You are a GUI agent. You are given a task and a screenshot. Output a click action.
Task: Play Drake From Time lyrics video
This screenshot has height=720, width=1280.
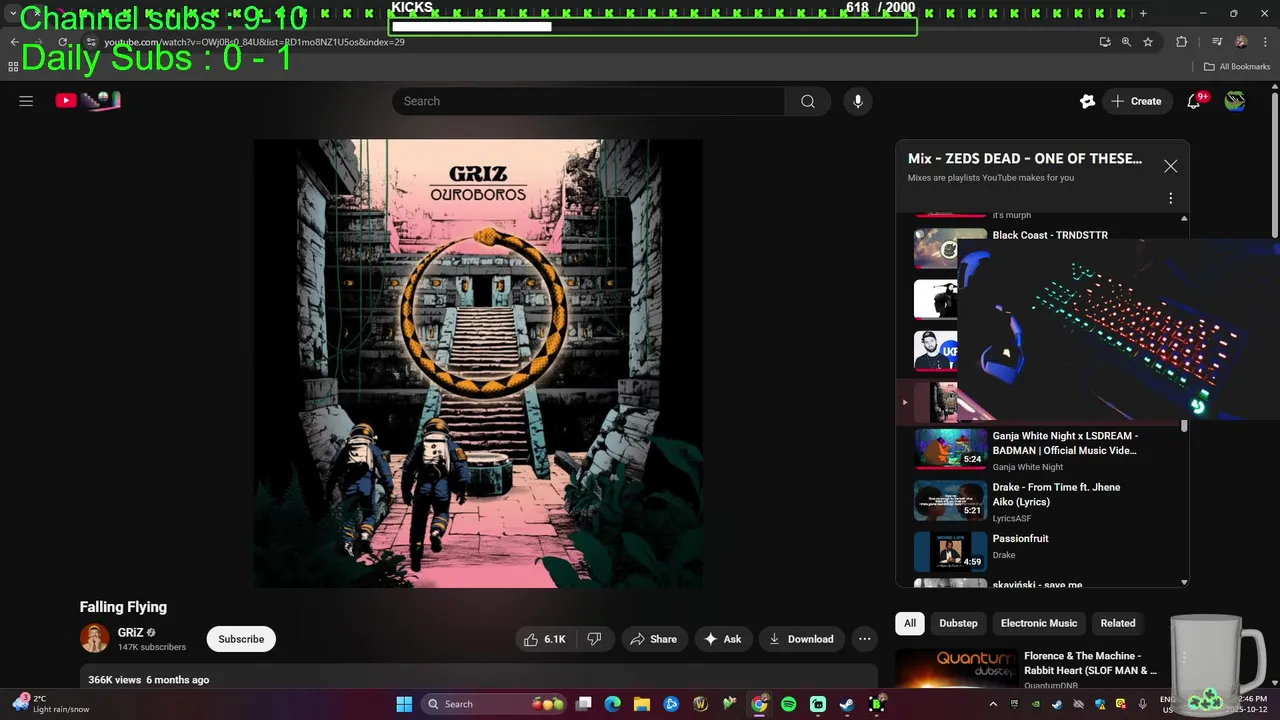(x=1040, y=501)
